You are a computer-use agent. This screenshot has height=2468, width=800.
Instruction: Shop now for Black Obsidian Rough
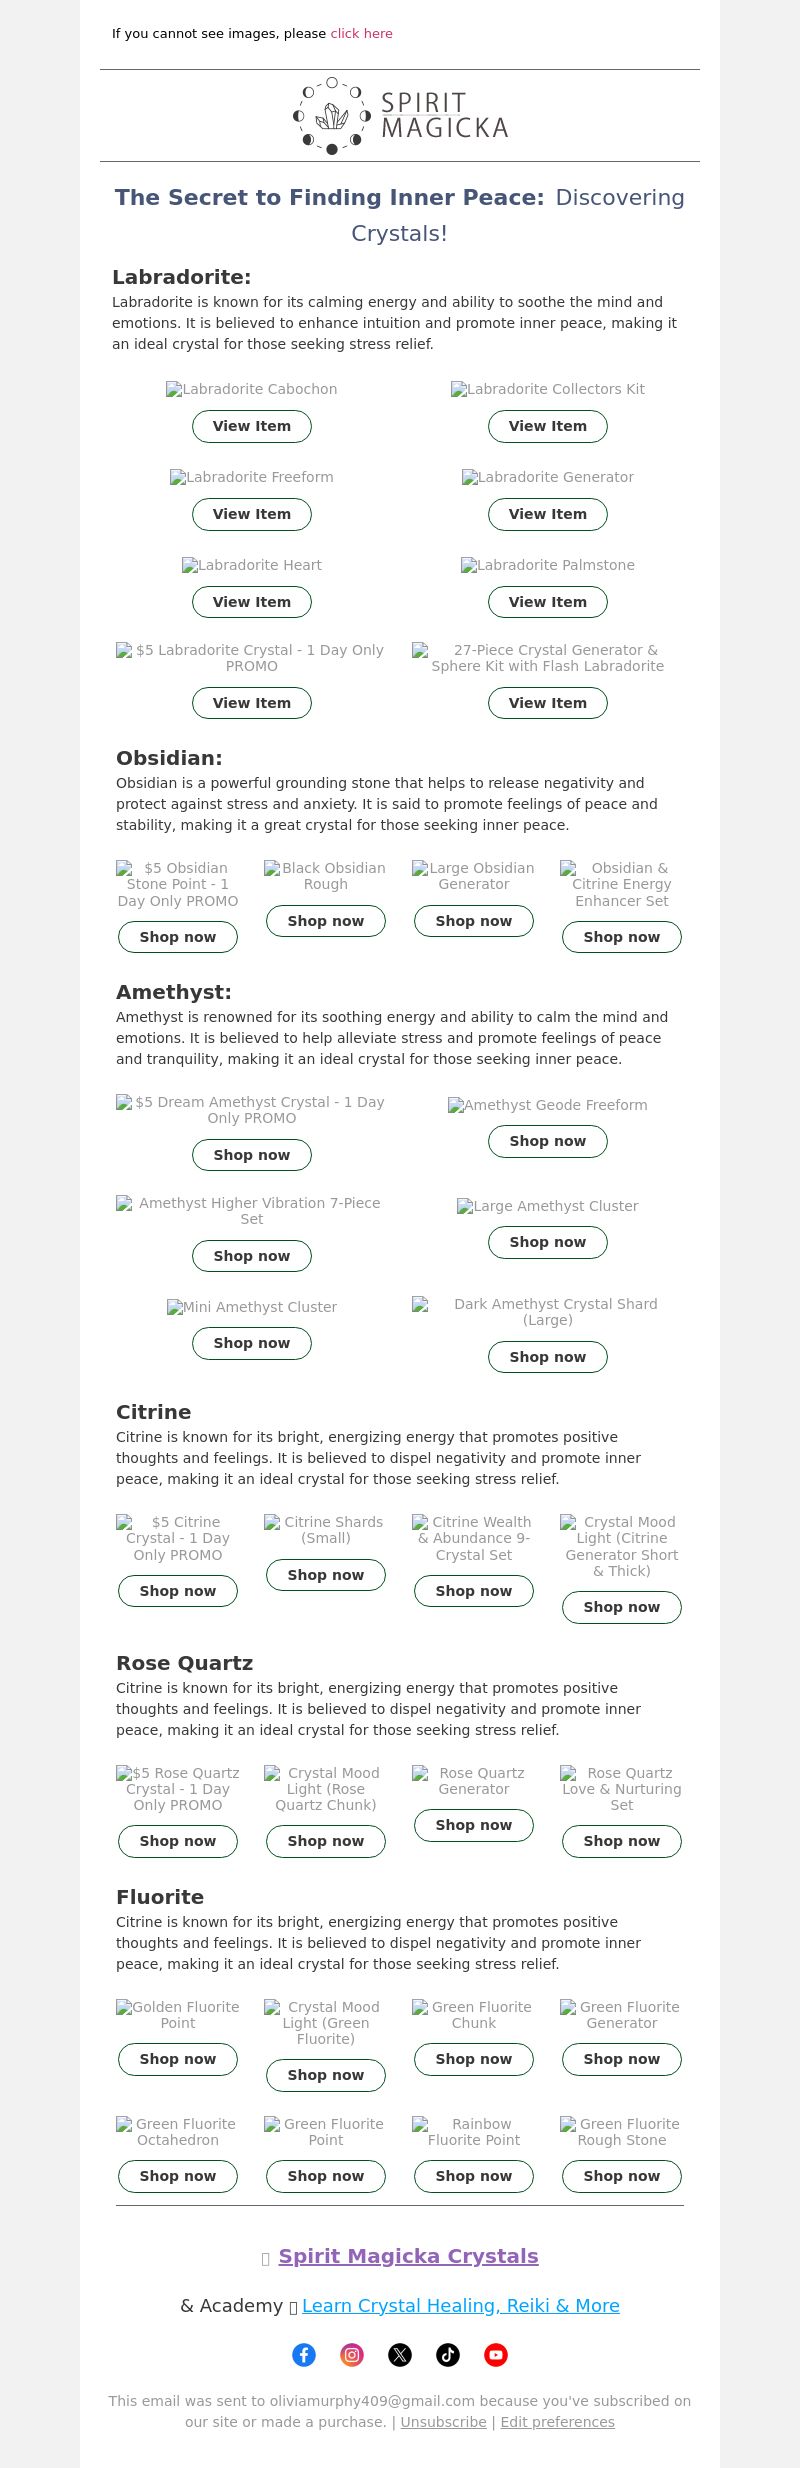point(326,921)
